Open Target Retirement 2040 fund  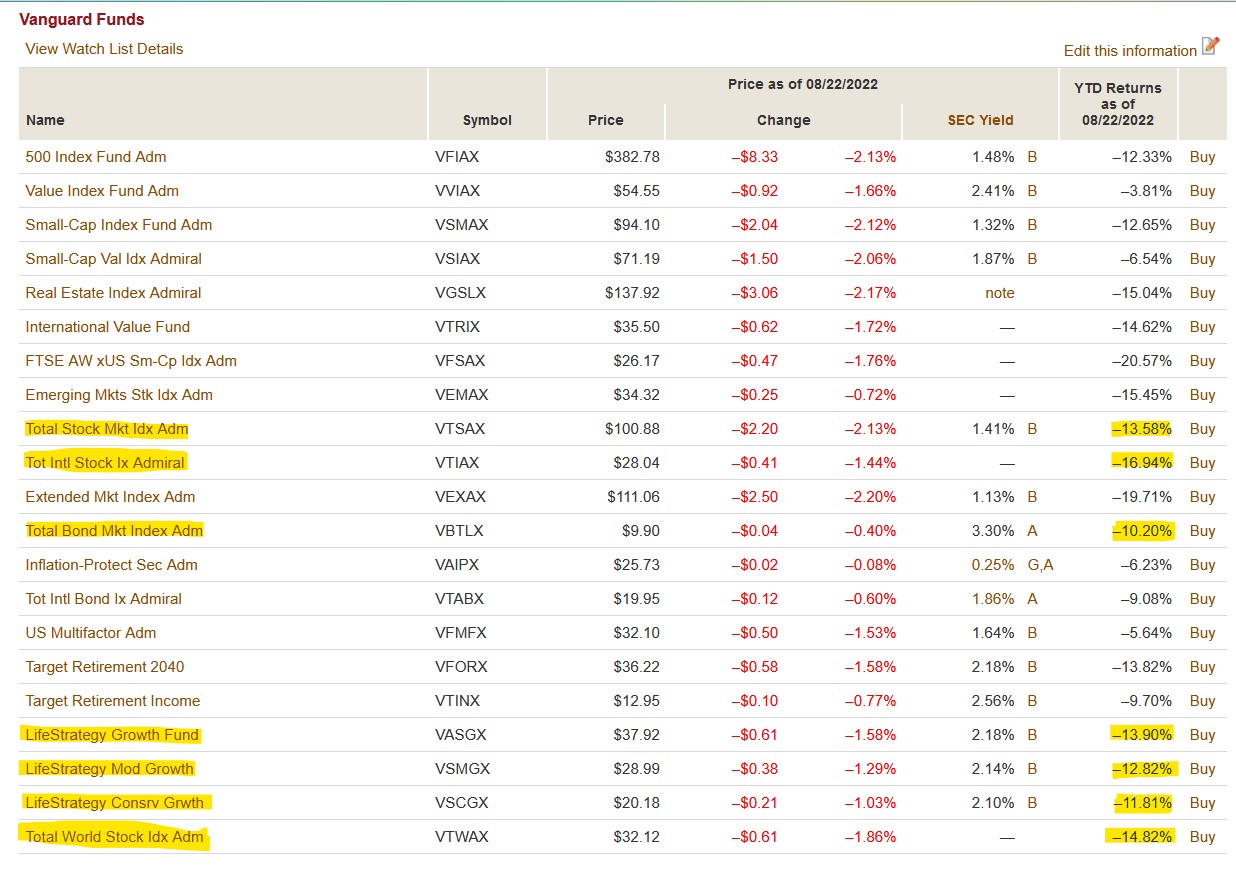105,667
